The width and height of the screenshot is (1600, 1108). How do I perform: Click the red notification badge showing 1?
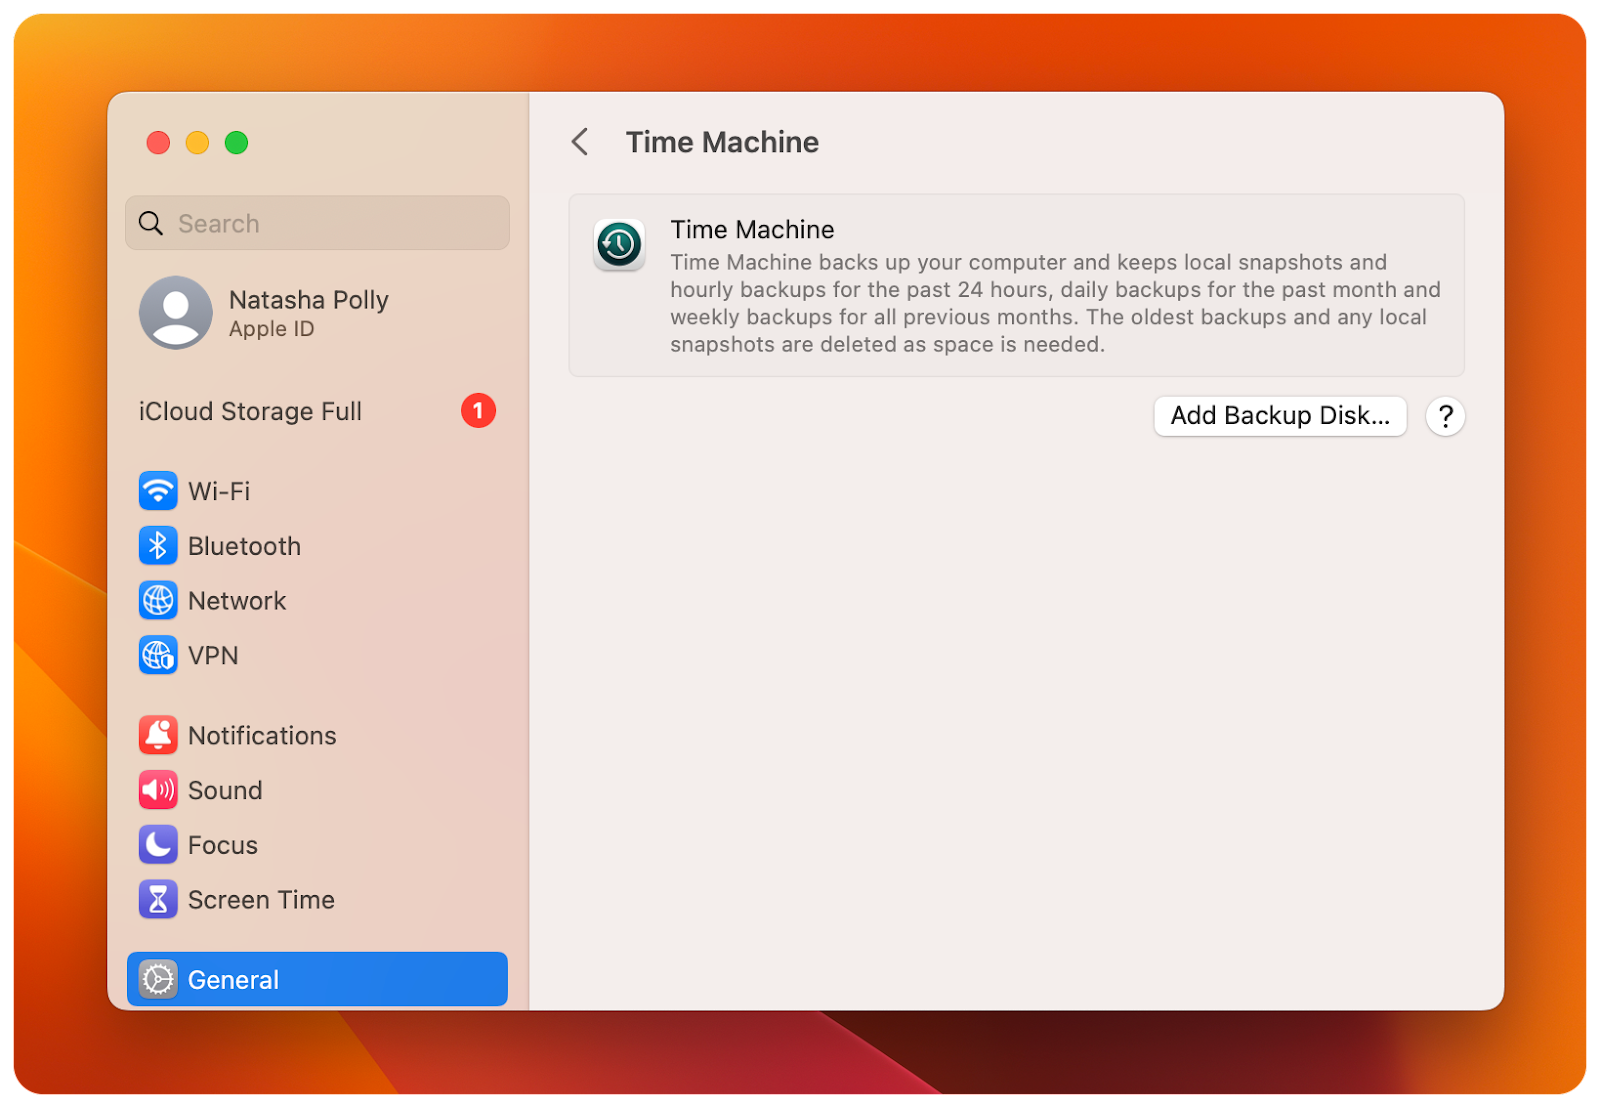coord(478,411)
